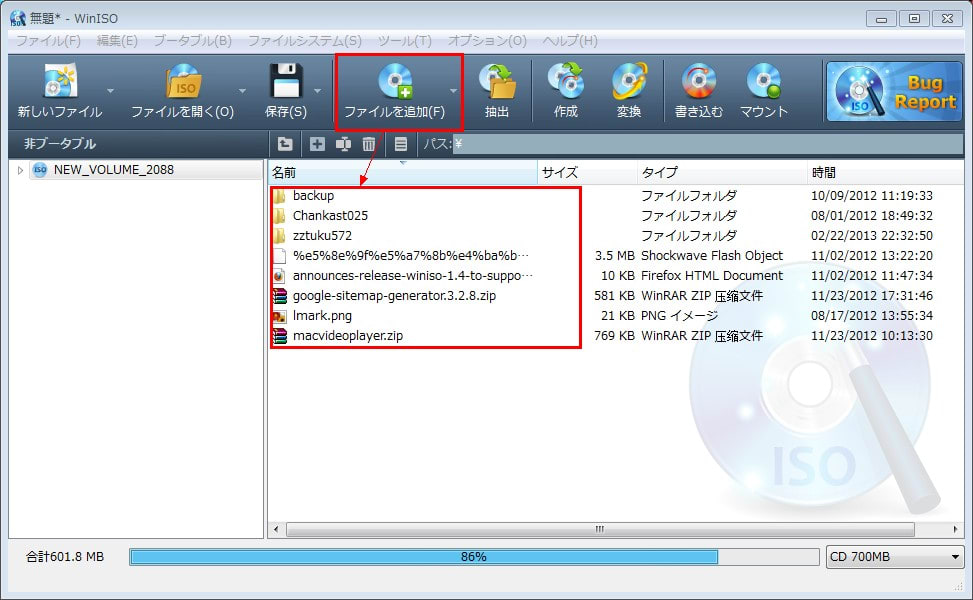Click the macvideoplayer.zip archive icon

280,336
